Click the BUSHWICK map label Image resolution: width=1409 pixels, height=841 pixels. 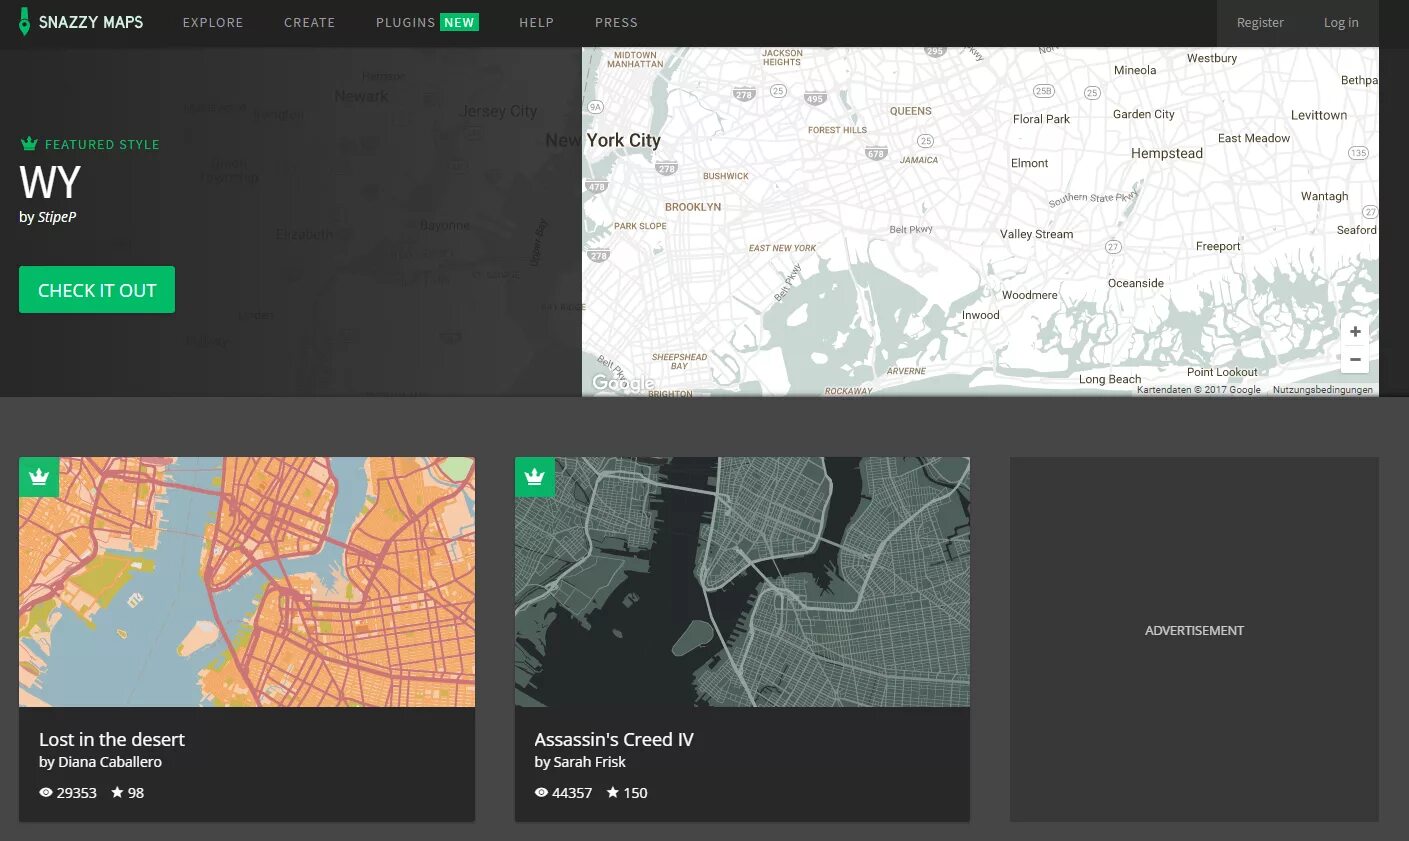pos(726,176)
